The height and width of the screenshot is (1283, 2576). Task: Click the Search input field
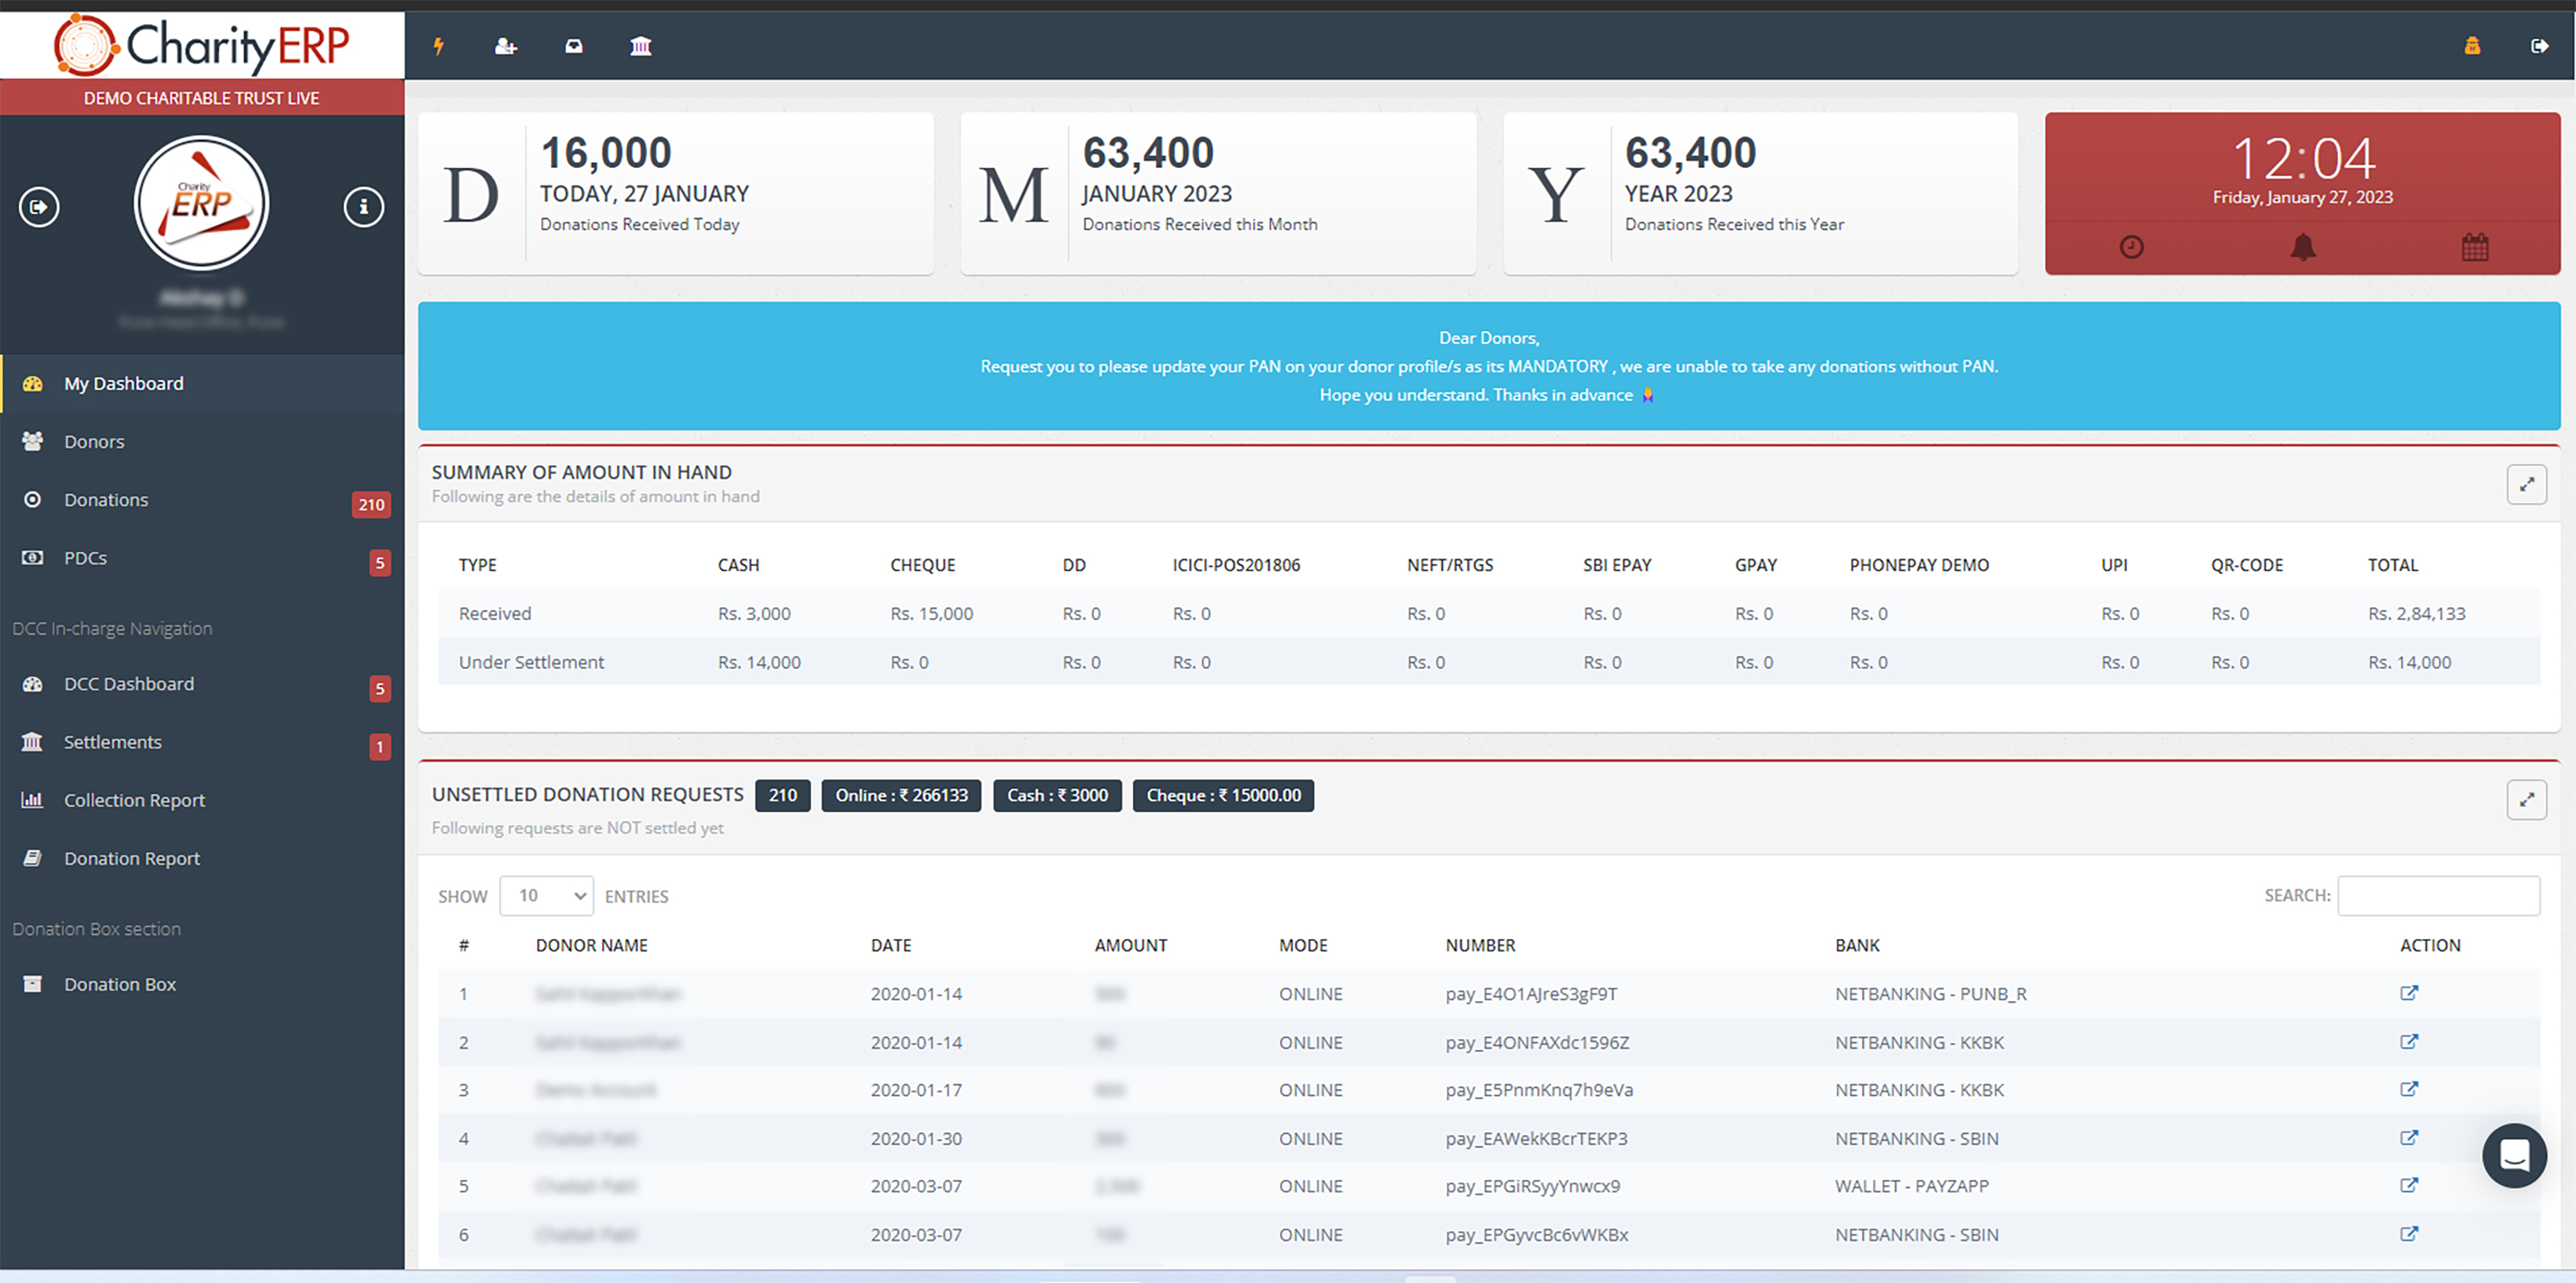(x=2438, y=896)
